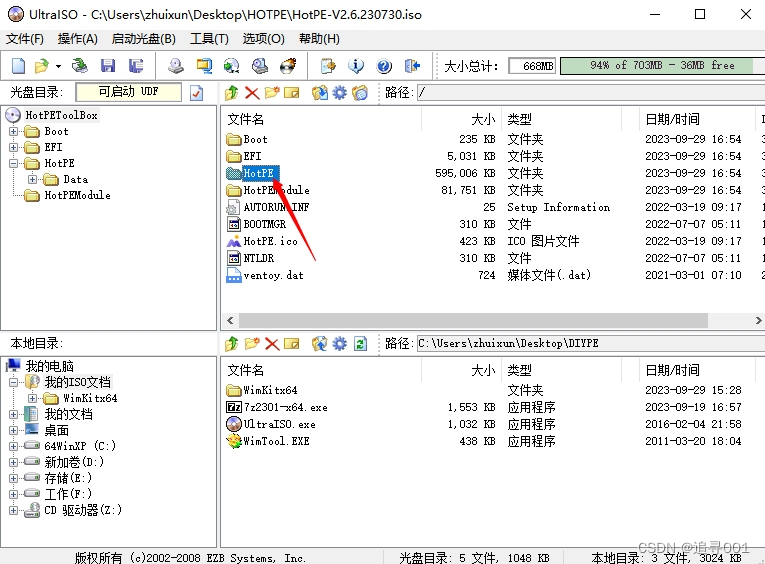Screen dimensions: 765x564
Task: Click the 668MB total size box
Action: [532, 66]
